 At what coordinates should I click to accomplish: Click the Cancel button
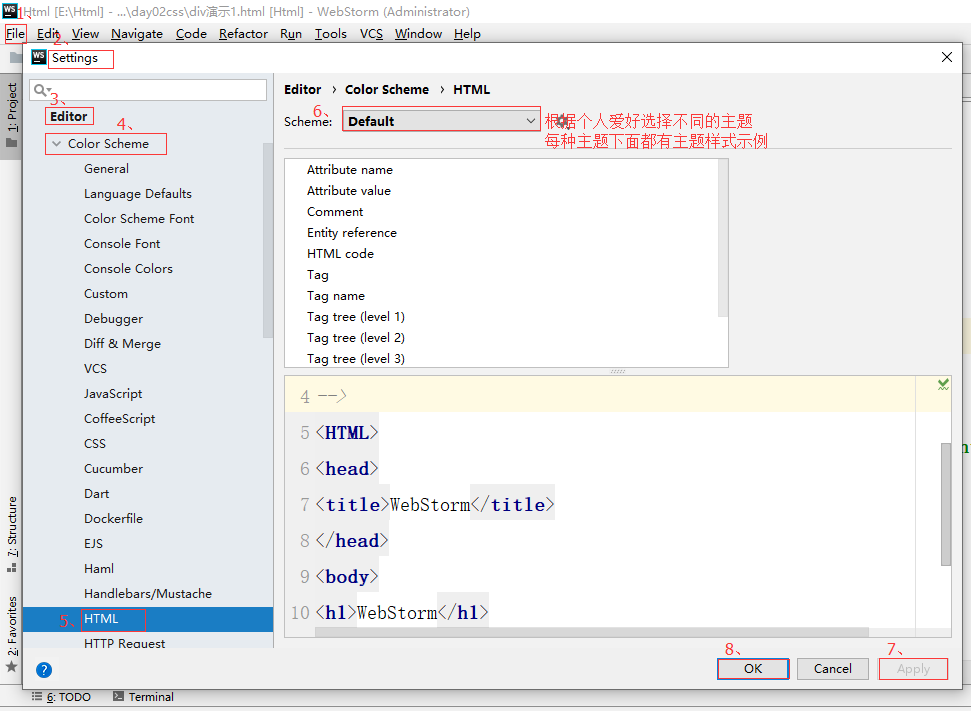832,668
